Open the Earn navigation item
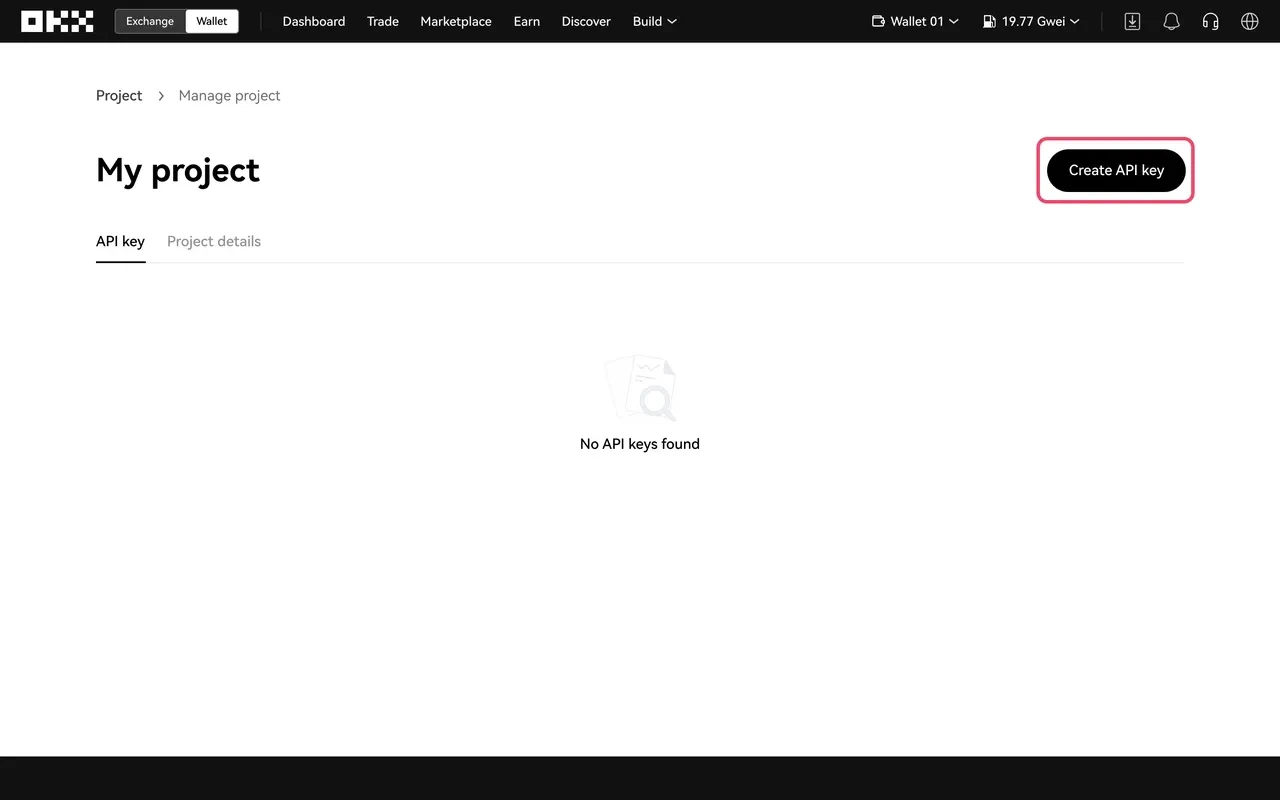 click(527, 21)
